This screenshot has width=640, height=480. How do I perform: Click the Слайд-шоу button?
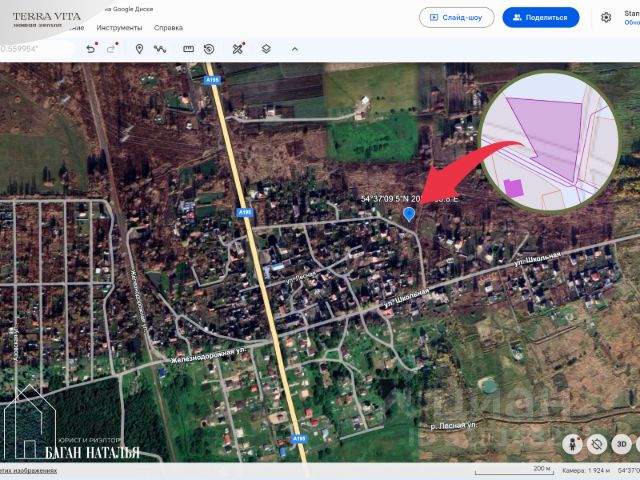pos(456,18)
